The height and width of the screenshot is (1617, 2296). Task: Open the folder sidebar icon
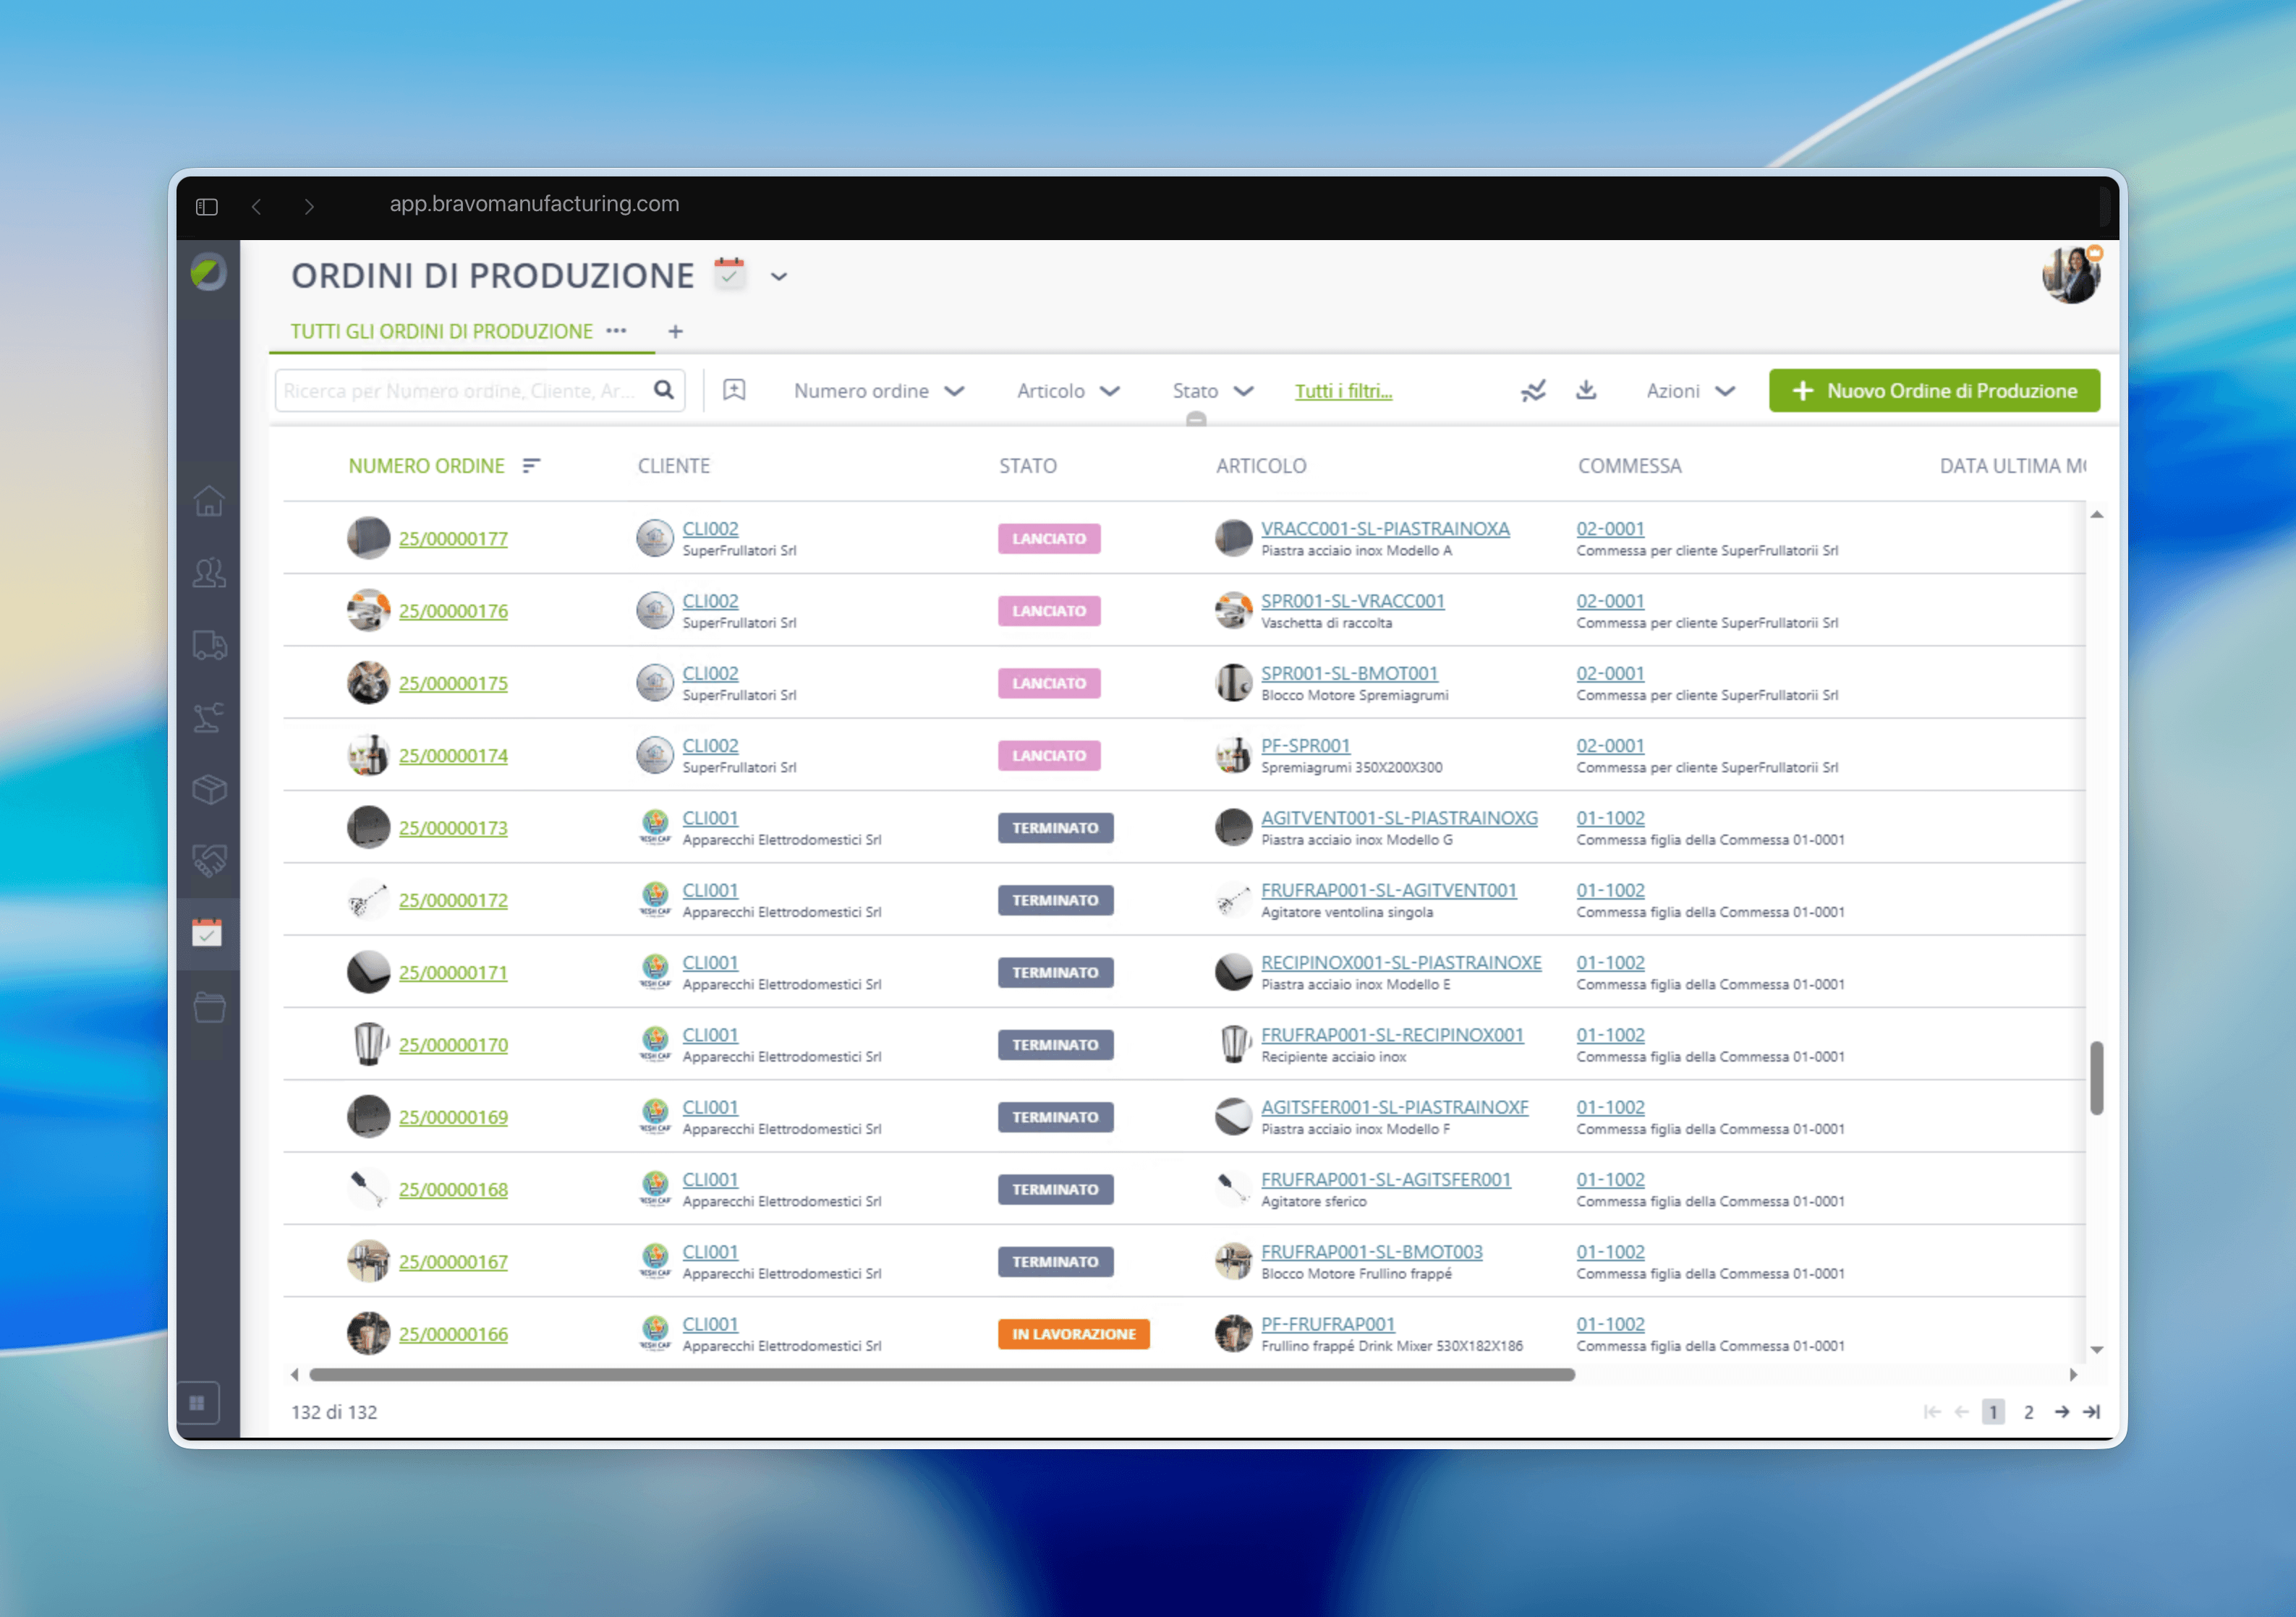209,1006
